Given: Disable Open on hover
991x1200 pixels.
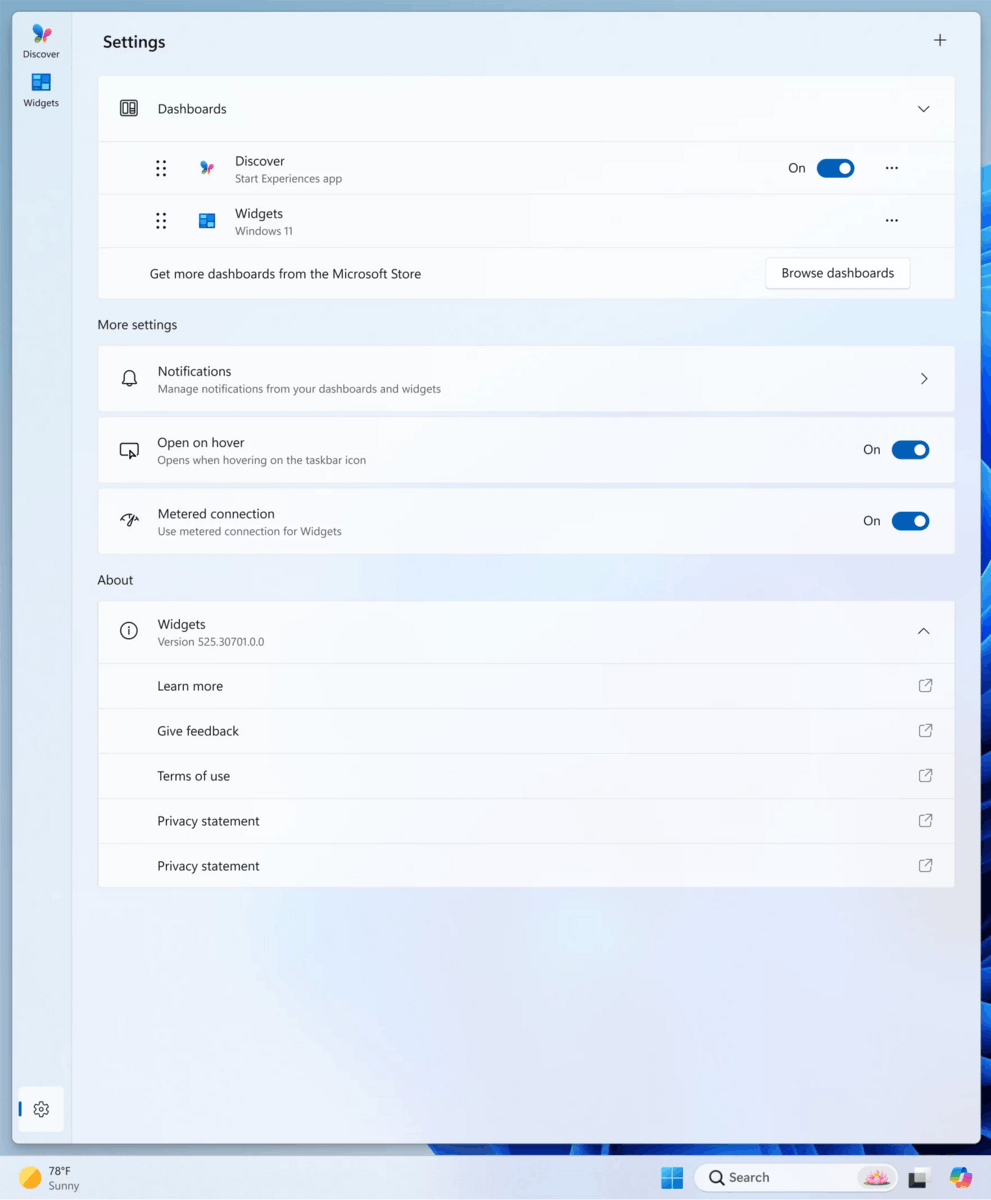Looking at the screenshot, I should pyautogui.click(x=910, y=449).
